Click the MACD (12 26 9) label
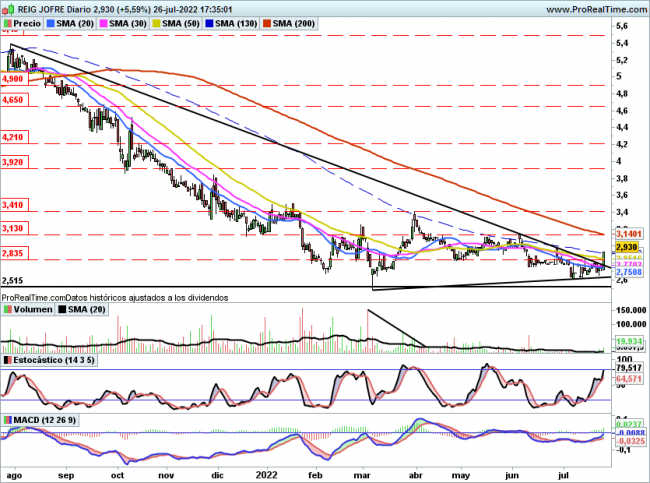Image resolution: width=650 pixels, height=483 pixels. [44, 420]
